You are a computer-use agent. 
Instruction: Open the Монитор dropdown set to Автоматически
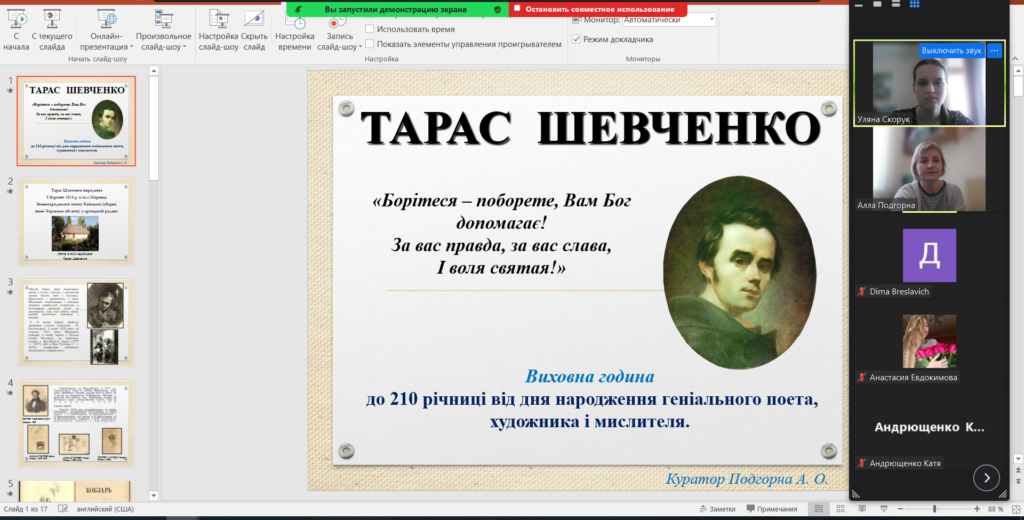pyautogui.click(x=668, y=20)
